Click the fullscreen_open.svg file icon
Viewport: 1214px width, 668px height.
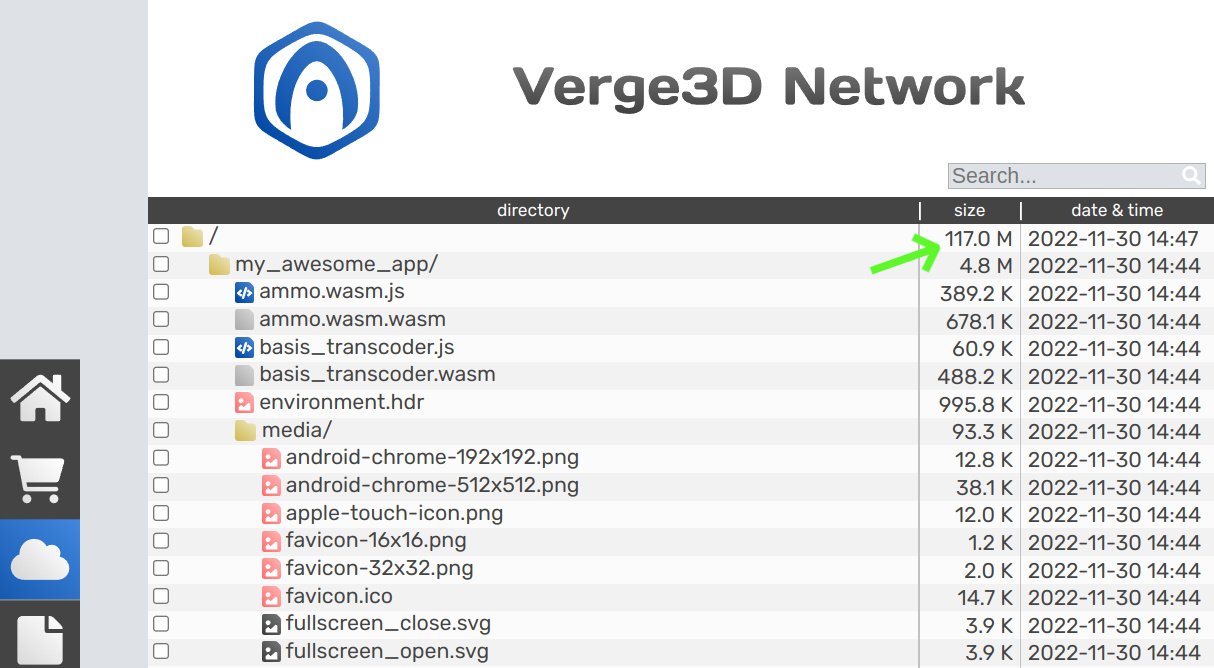click(x=271, y=652)
